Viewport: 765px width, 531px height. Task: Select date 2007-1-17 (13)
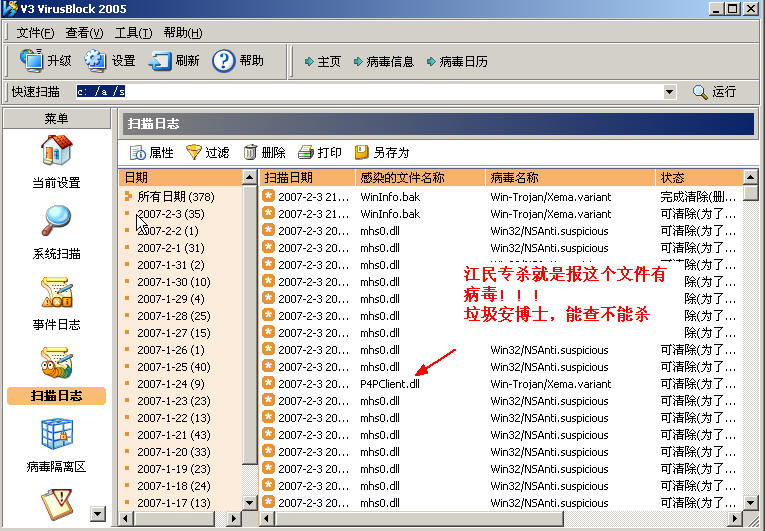(x=174, y=503)
